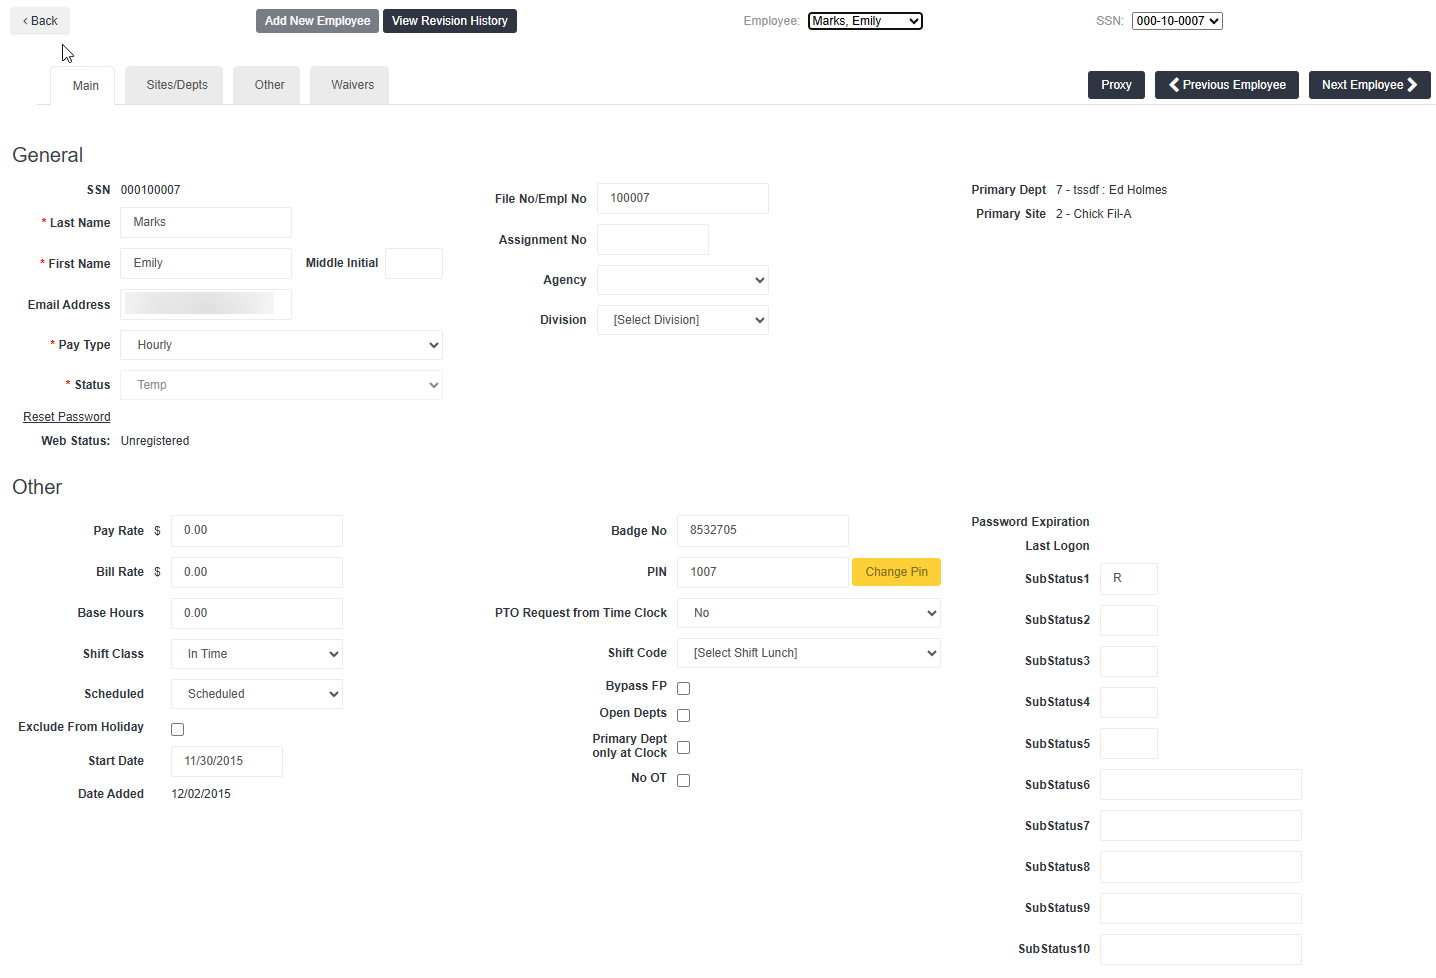This screenshot has width=1436, height=978.
Task: Expand the Shift Code dropdown
Action: click(x=808, y=653)
